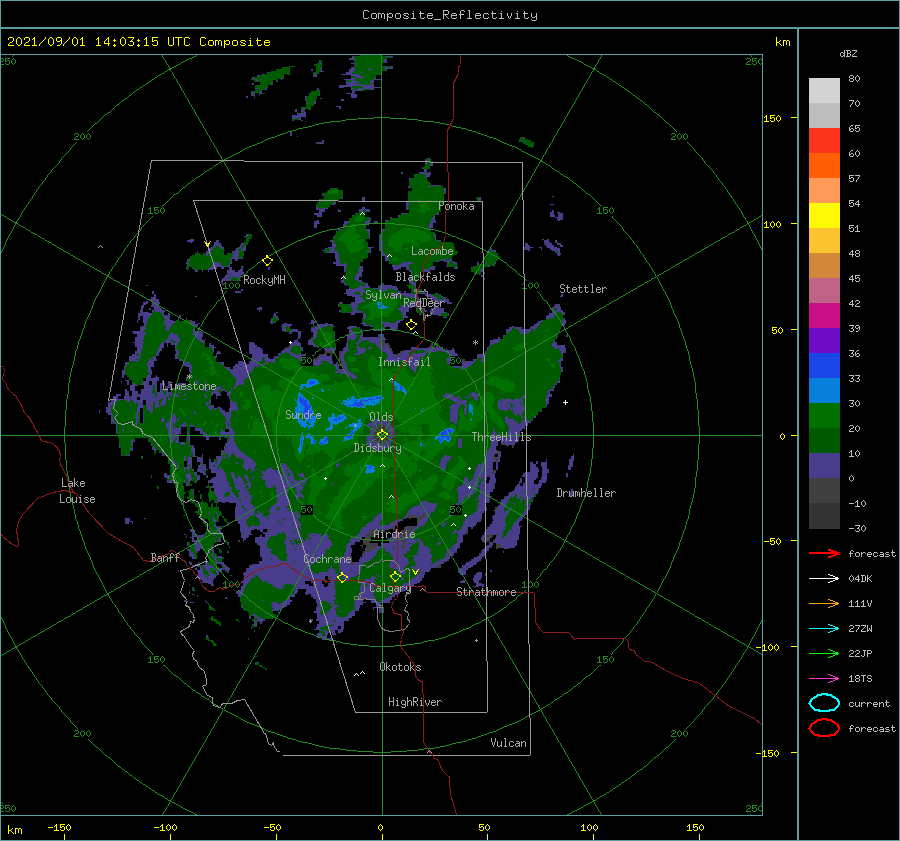Image resolution: width=900 pixels, height=841 pixels.
Task: Click the Vulcan city label
Action: [508, 743]
